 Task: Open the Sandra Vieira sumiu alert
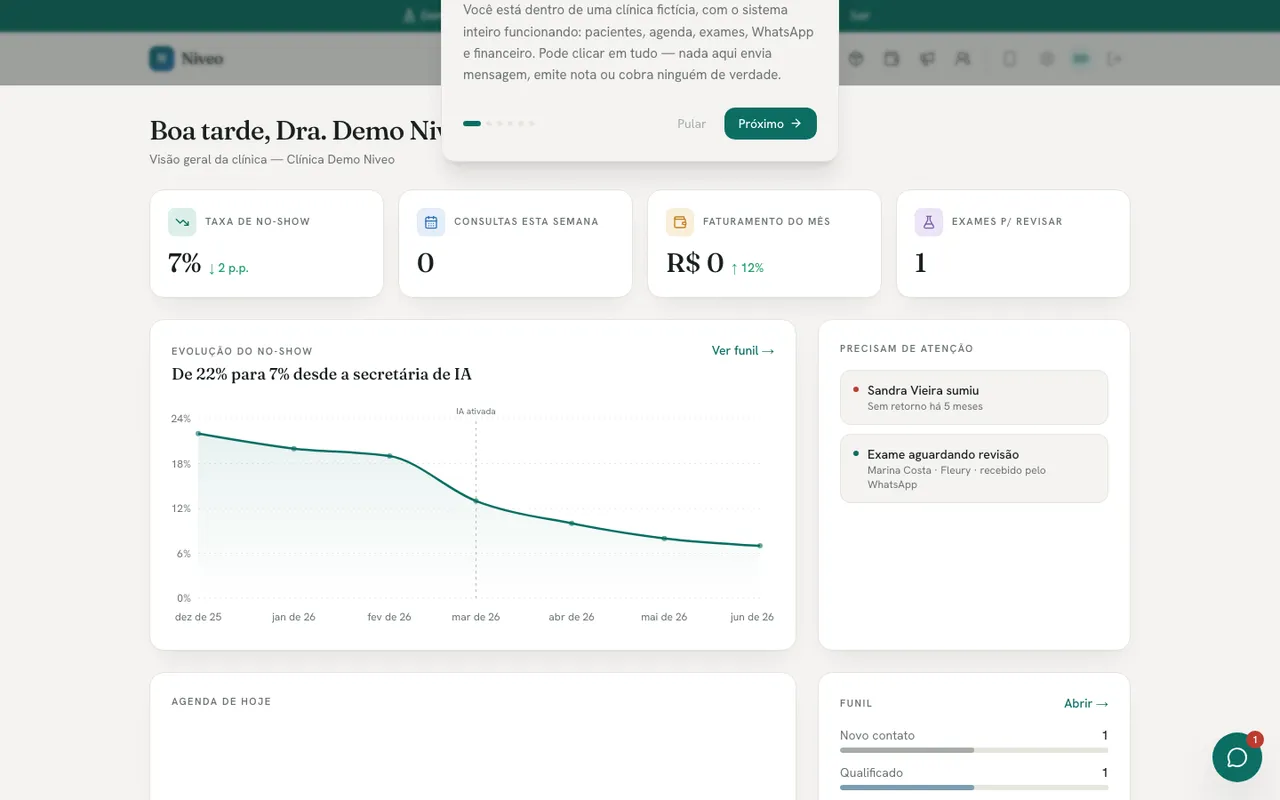point(974,397)
